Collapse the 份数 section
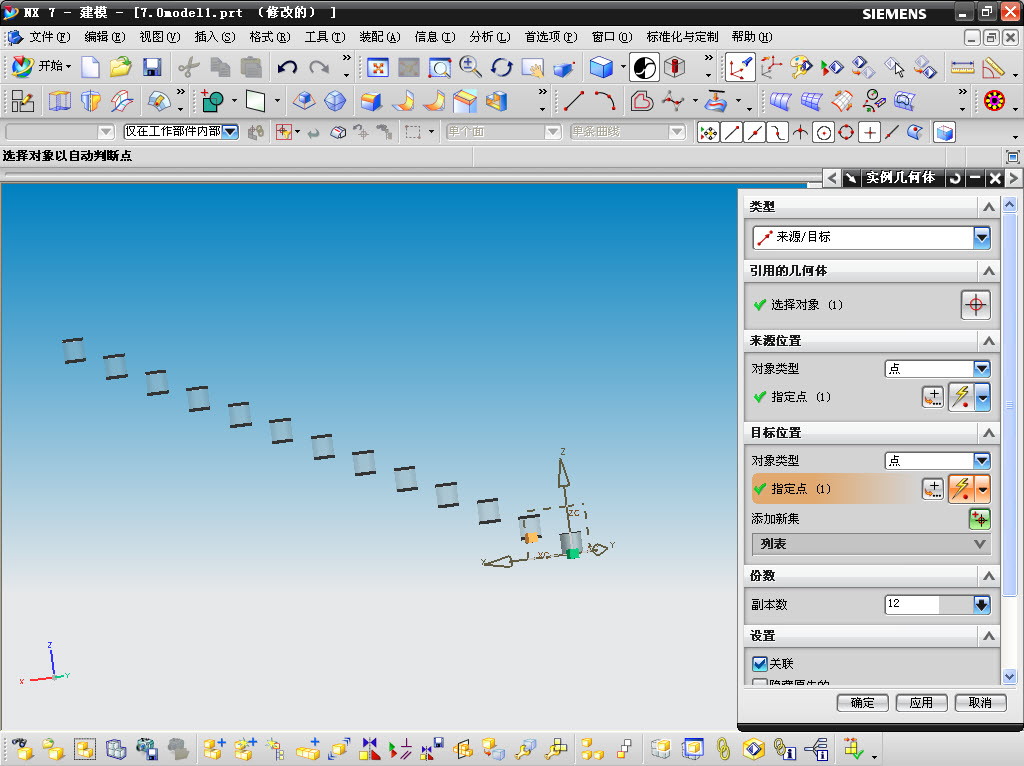Viewport: 1024px width, 766px height. click(989, 575)
